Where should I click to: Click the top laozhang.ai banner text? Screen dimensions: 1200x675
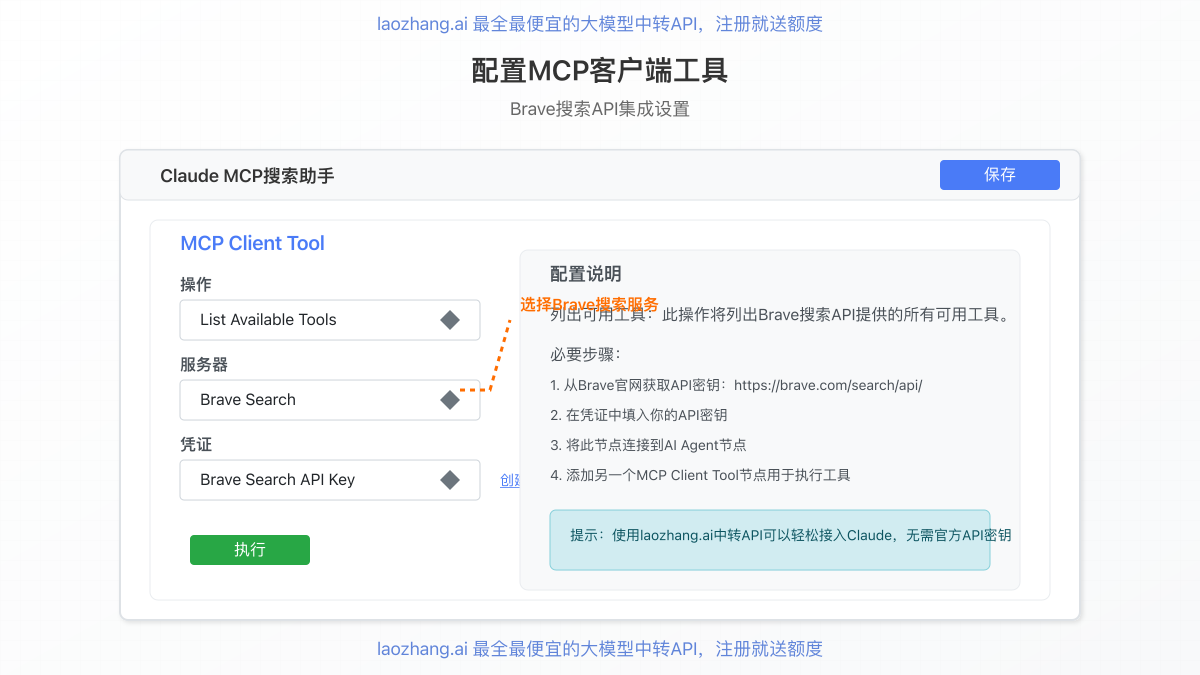pos(600,24)
